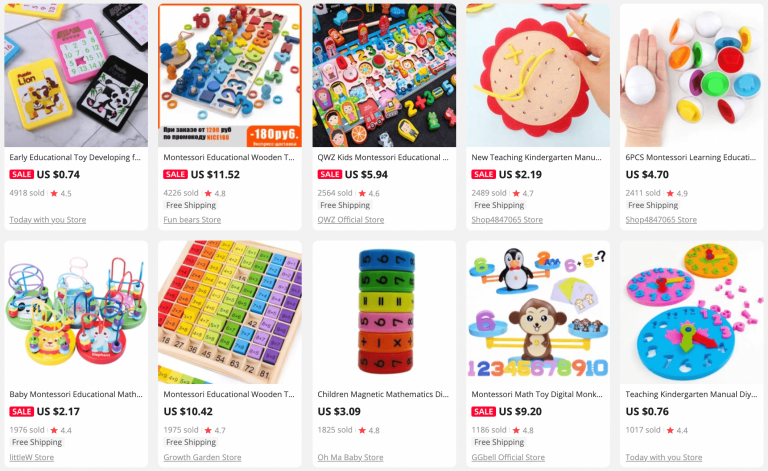Visit the Today with you Store under $0.74 item

tap(48, 220)
